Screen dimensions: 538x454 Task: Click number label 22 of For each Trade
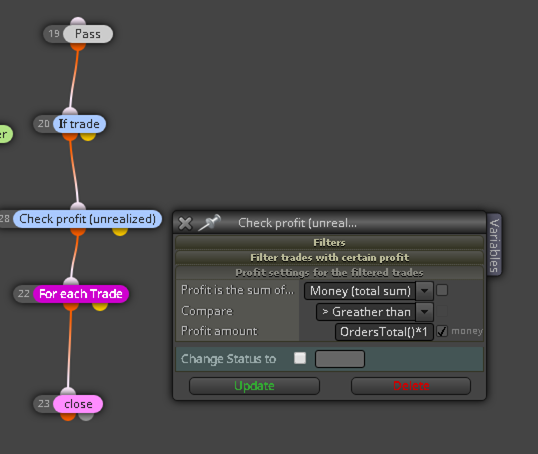pyautogui.click(x=24, y=294)
